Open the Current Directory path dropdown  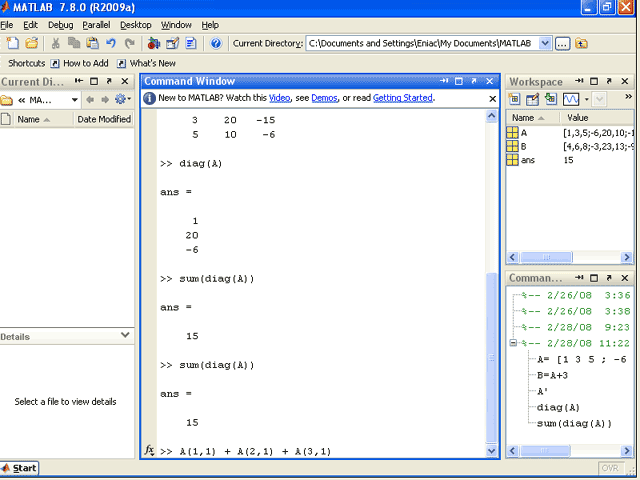pos(545,43)
